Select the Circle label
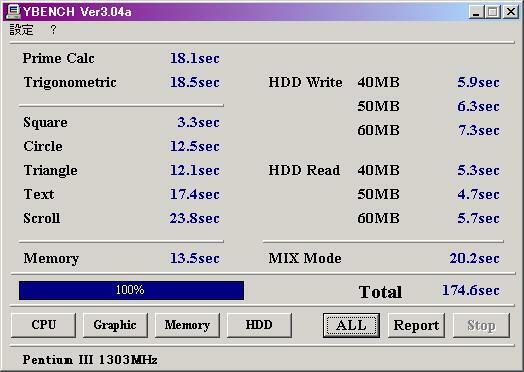The image size is (524, 372). click(x=43, y=146)
